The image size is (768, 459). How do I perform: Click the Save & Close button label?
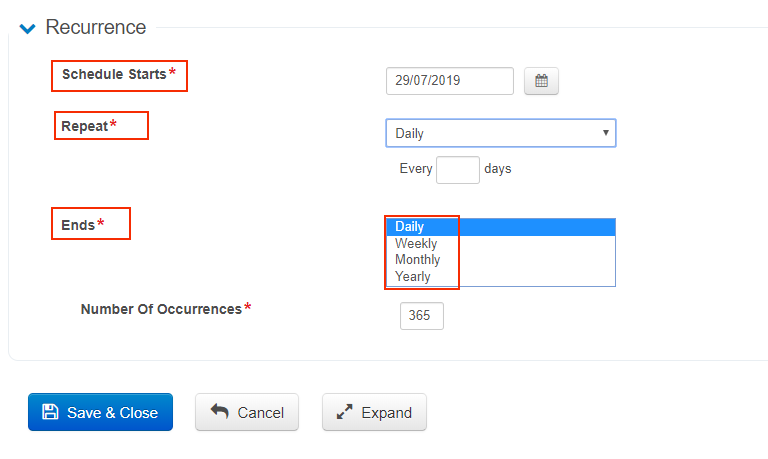112,412
